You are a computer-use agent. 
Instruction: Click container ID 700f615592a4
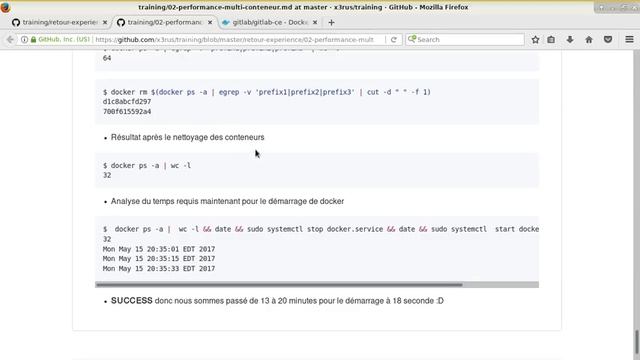(127, 111)
